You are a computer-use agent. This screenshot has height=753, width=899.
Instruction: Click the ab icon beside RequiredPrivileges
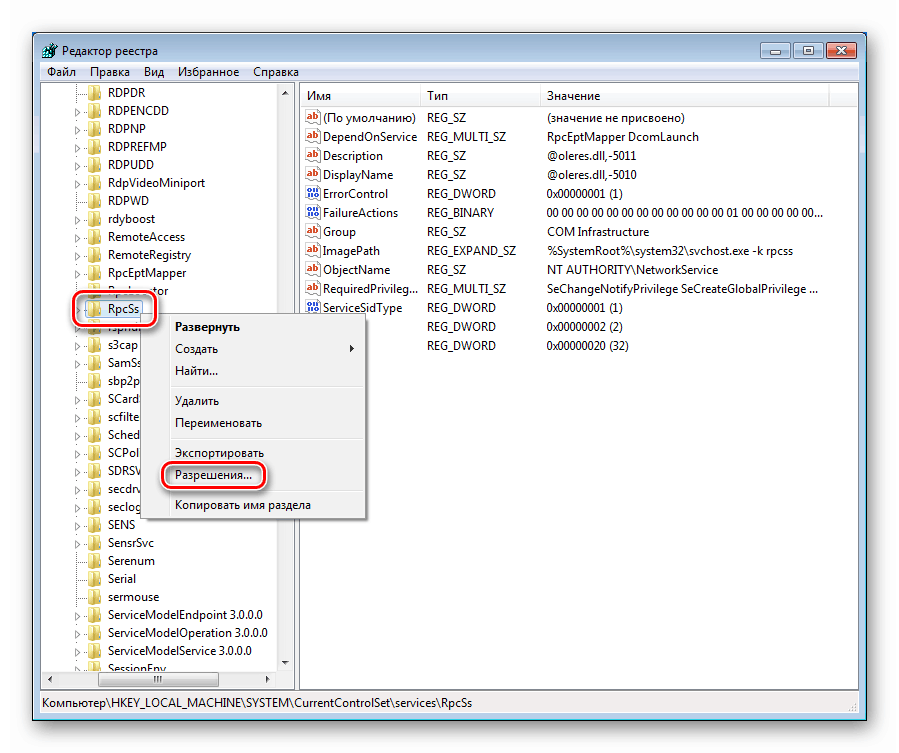click(312, 288)
